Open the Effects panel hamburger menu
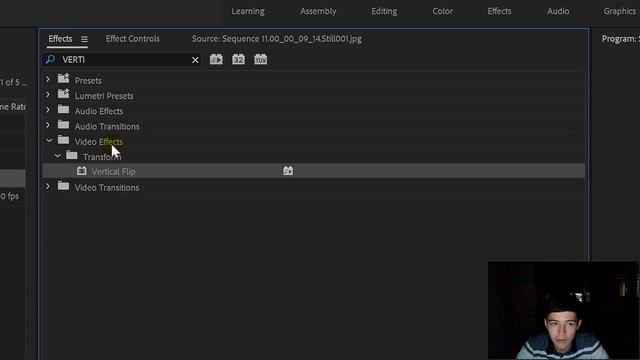This screenshot has width=640, height=360. (x=84, y=39)
